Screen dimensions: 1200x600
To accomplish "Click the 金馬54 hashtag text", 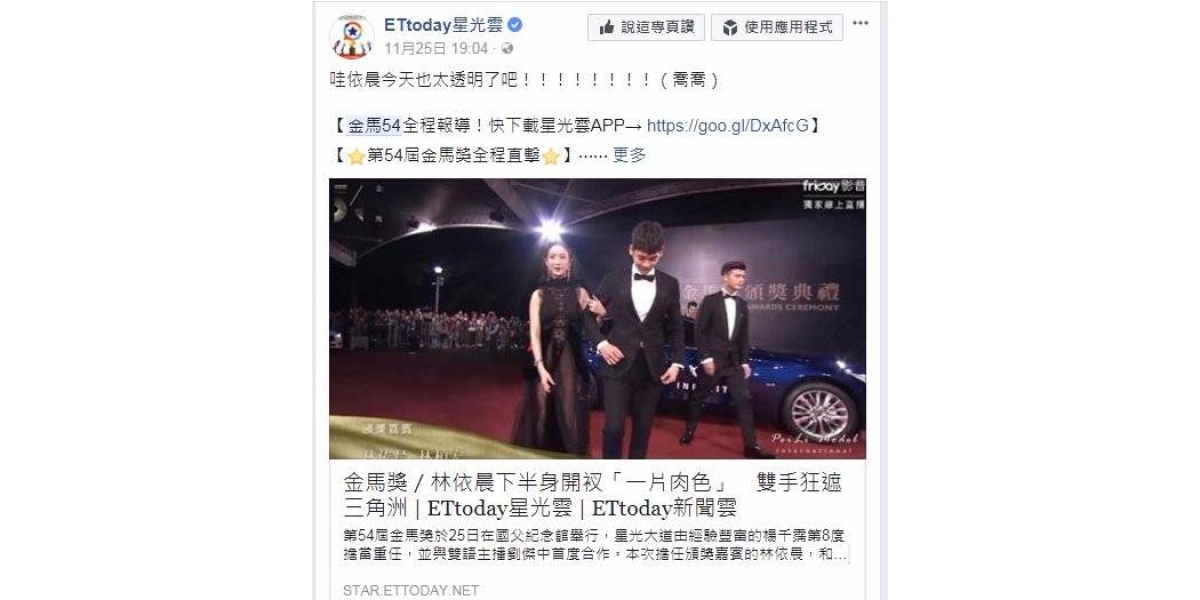I will pos(373,126).
